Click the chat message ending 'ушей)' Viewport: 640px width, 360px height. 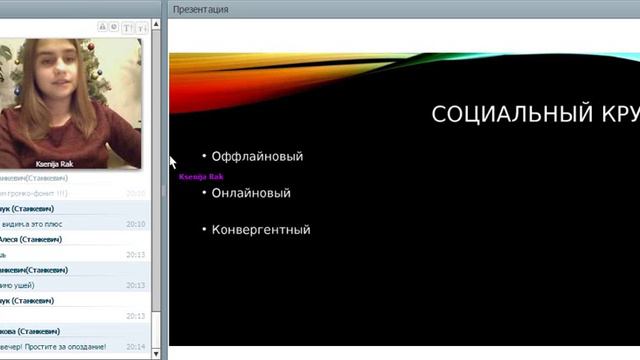pos(17,285)
